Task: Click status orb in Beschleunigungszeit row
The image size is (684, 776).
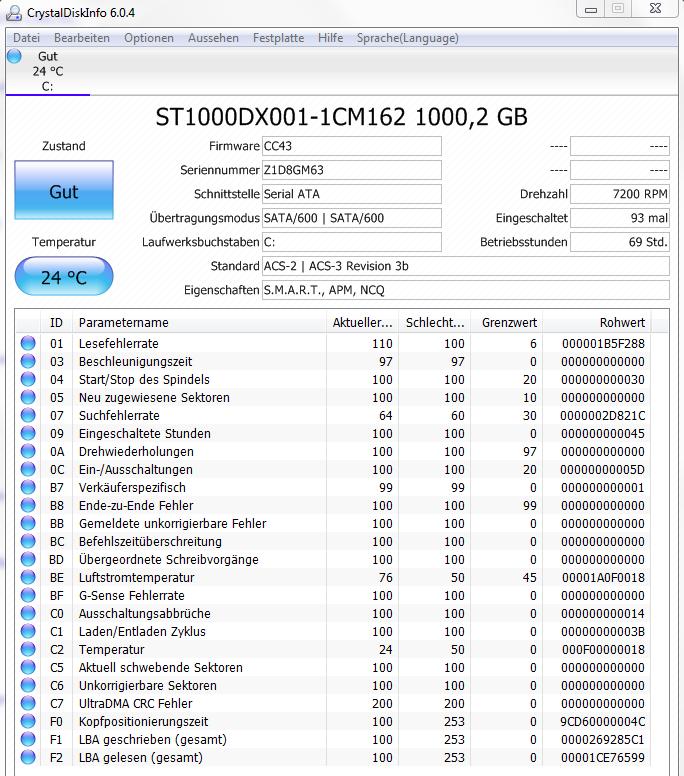Action: point(28,361)
